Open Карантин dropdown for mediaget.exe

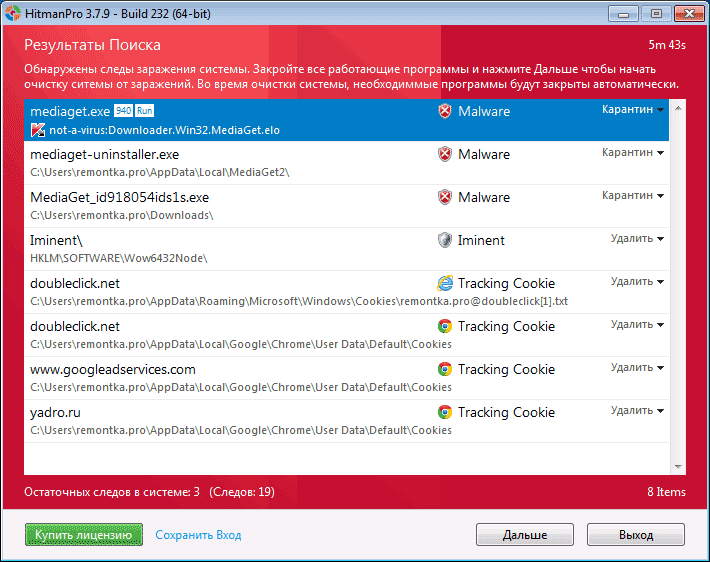pos(633,110)
